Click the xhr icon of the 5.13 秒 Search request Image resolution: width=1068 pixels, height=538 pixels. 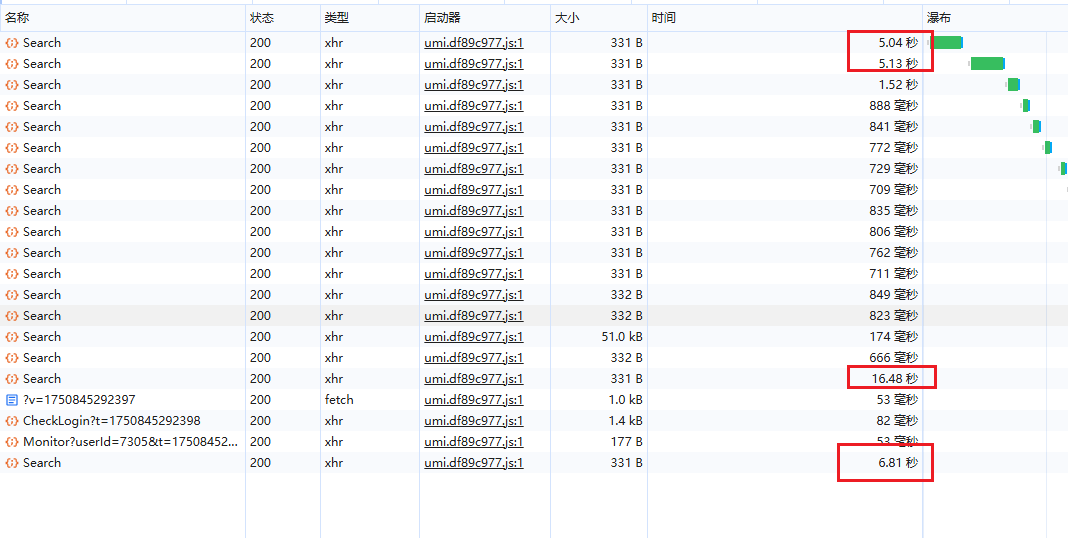click(12, 64)
